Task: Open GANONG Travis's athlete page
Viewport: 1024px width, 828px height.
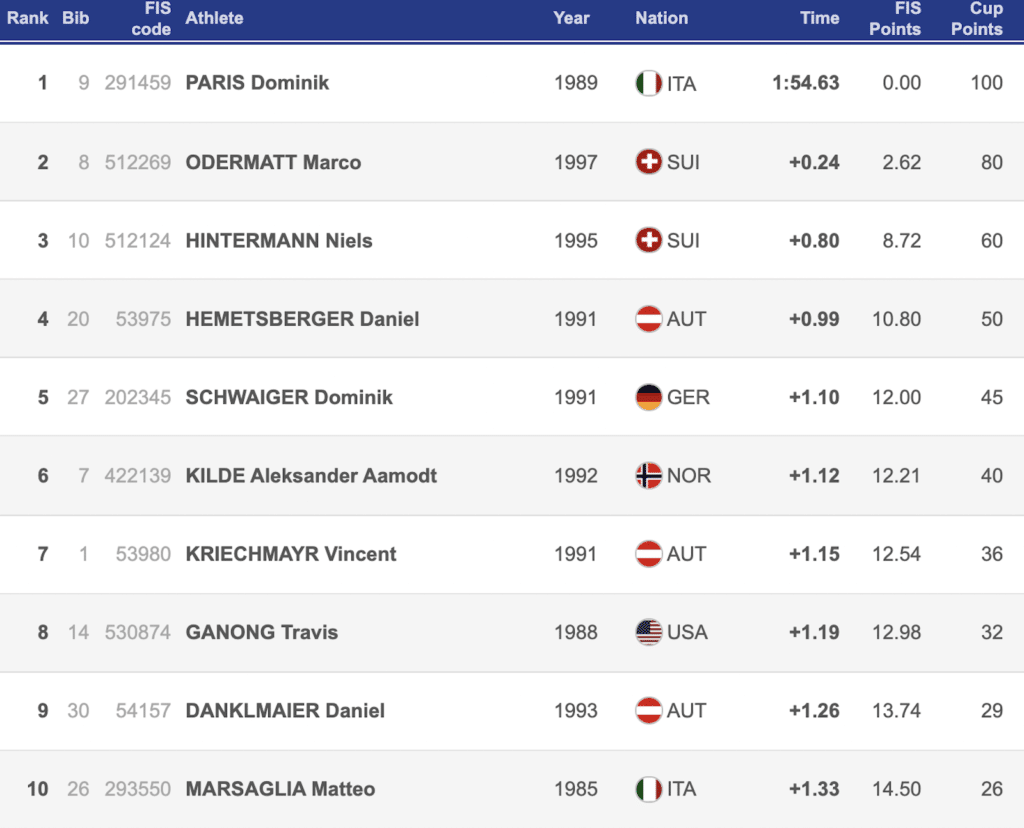Action: coord(262,632)
